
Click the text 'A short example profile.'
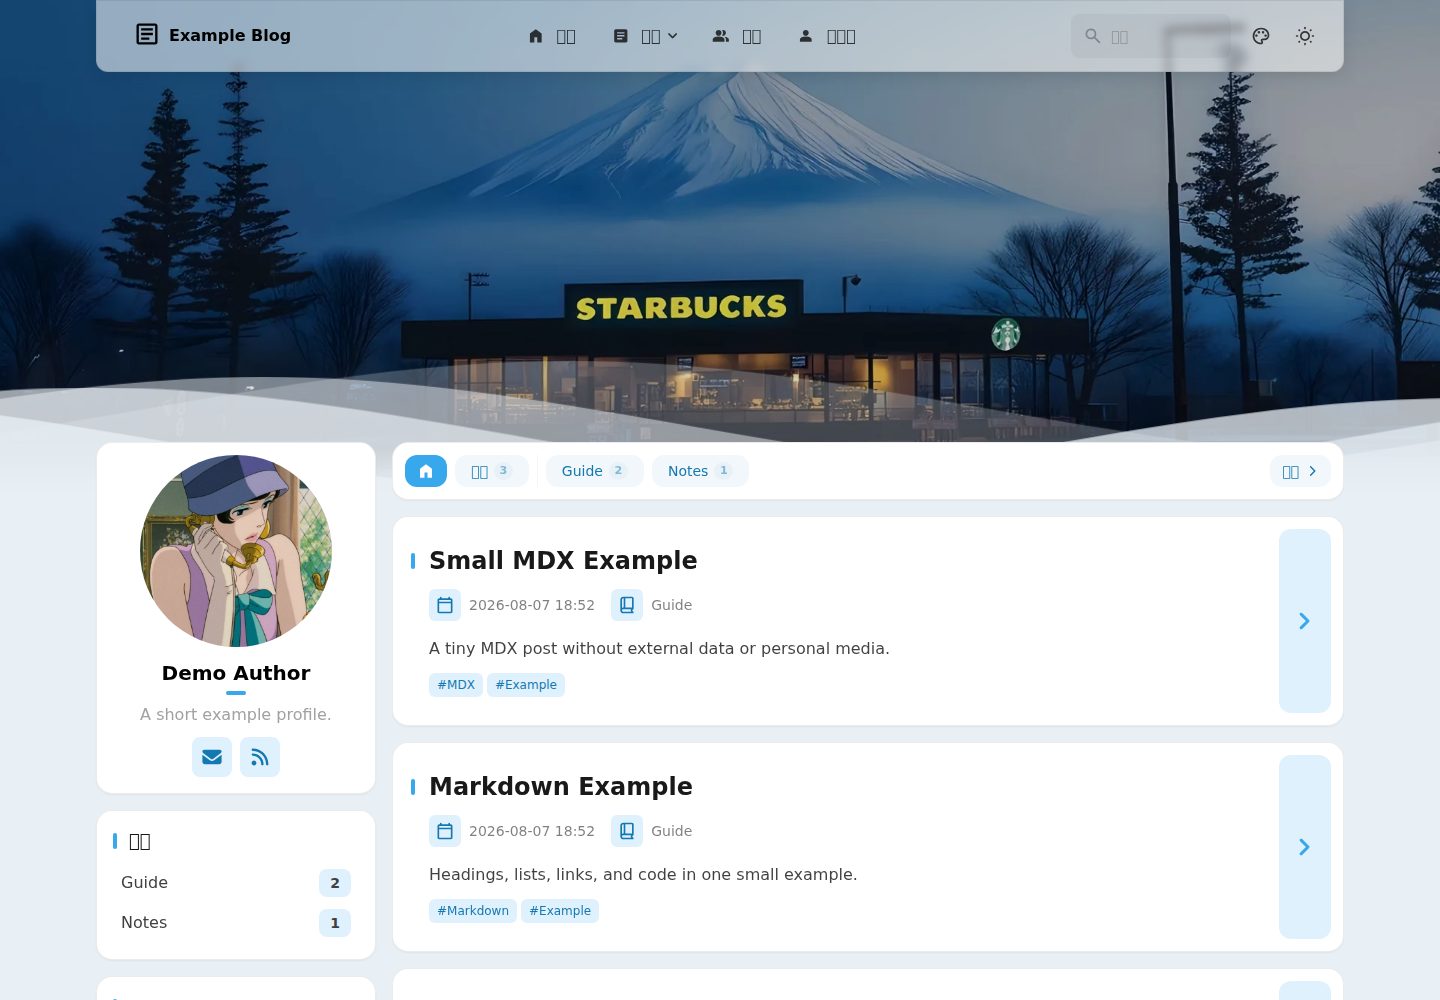[x=236, y=714]
